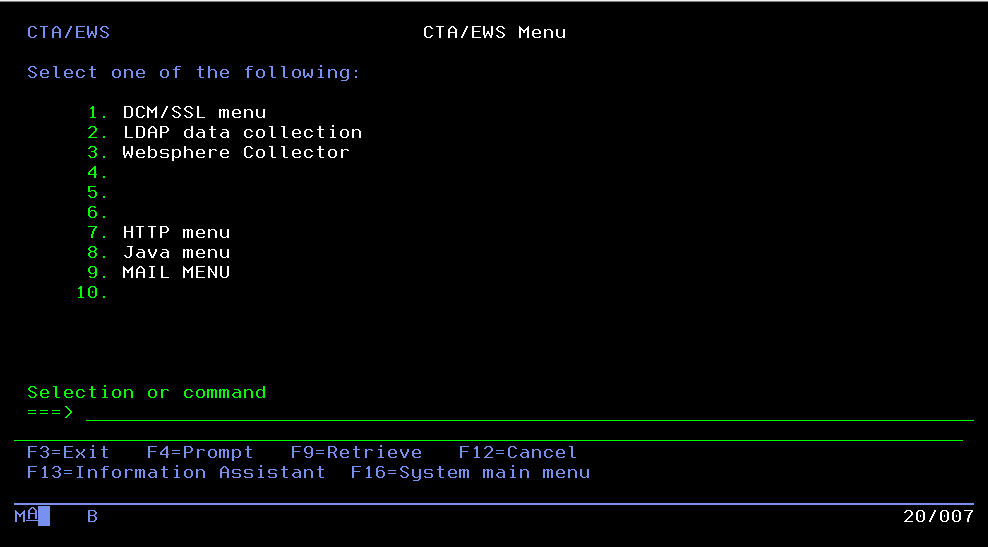
Task: Click the number 7. option marker
Action: click(98, 233)
